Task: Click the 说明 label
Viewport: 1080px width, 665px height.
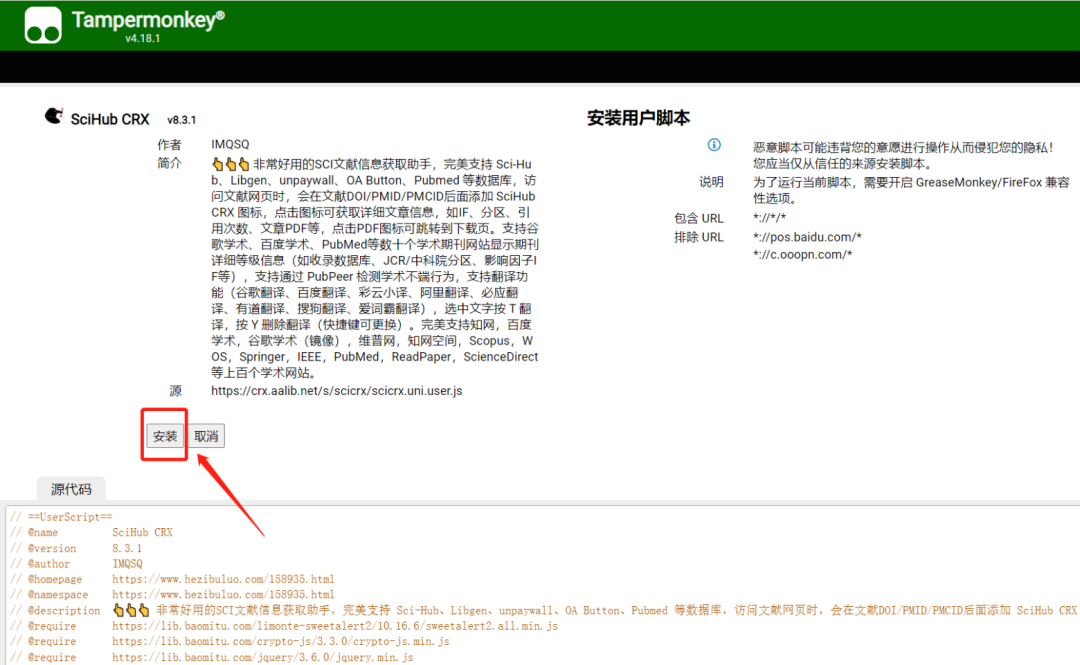Action: tap(712, 182)
